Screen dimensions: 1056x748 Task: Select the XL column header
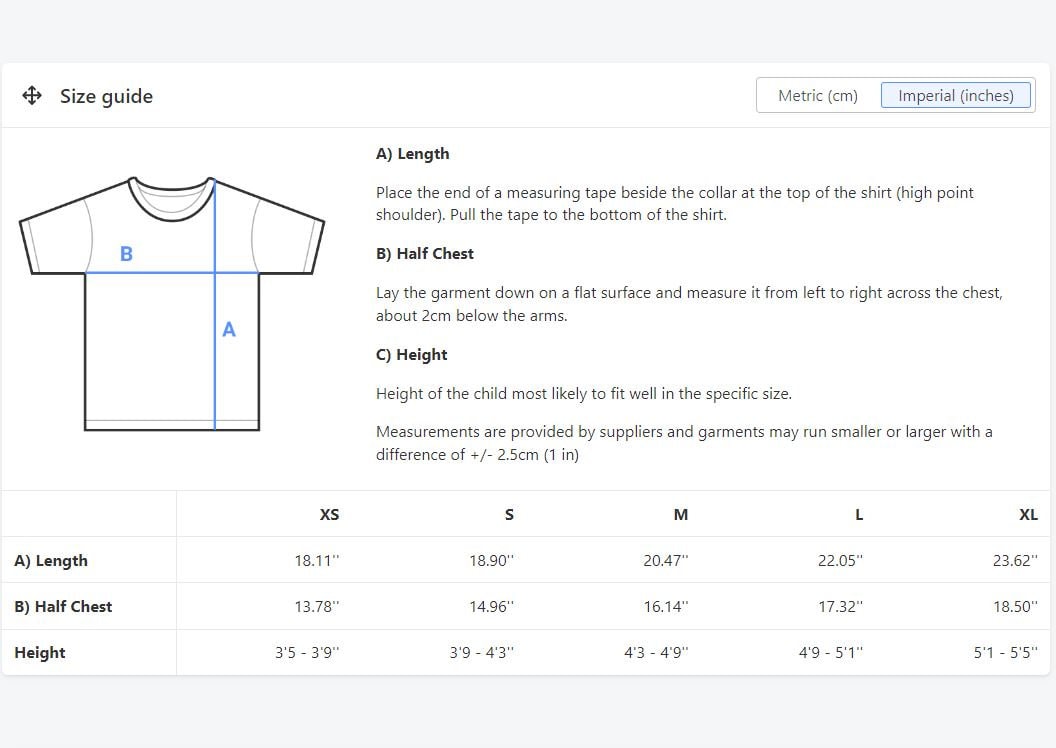pos(1028,514)
